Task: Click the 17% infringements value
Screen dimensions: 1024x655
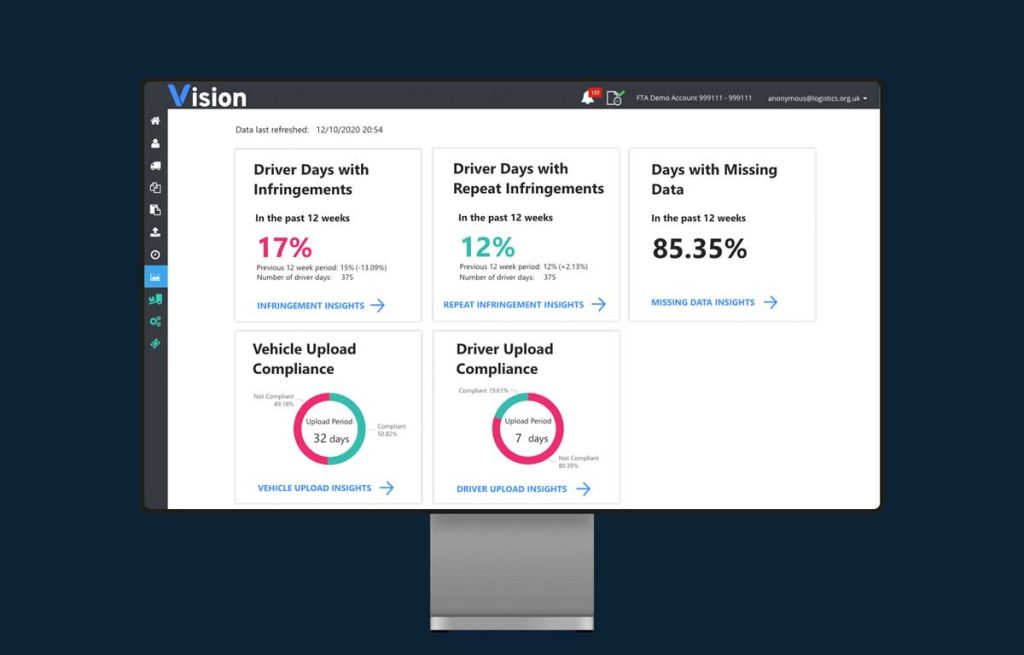Action: point(285,248)
